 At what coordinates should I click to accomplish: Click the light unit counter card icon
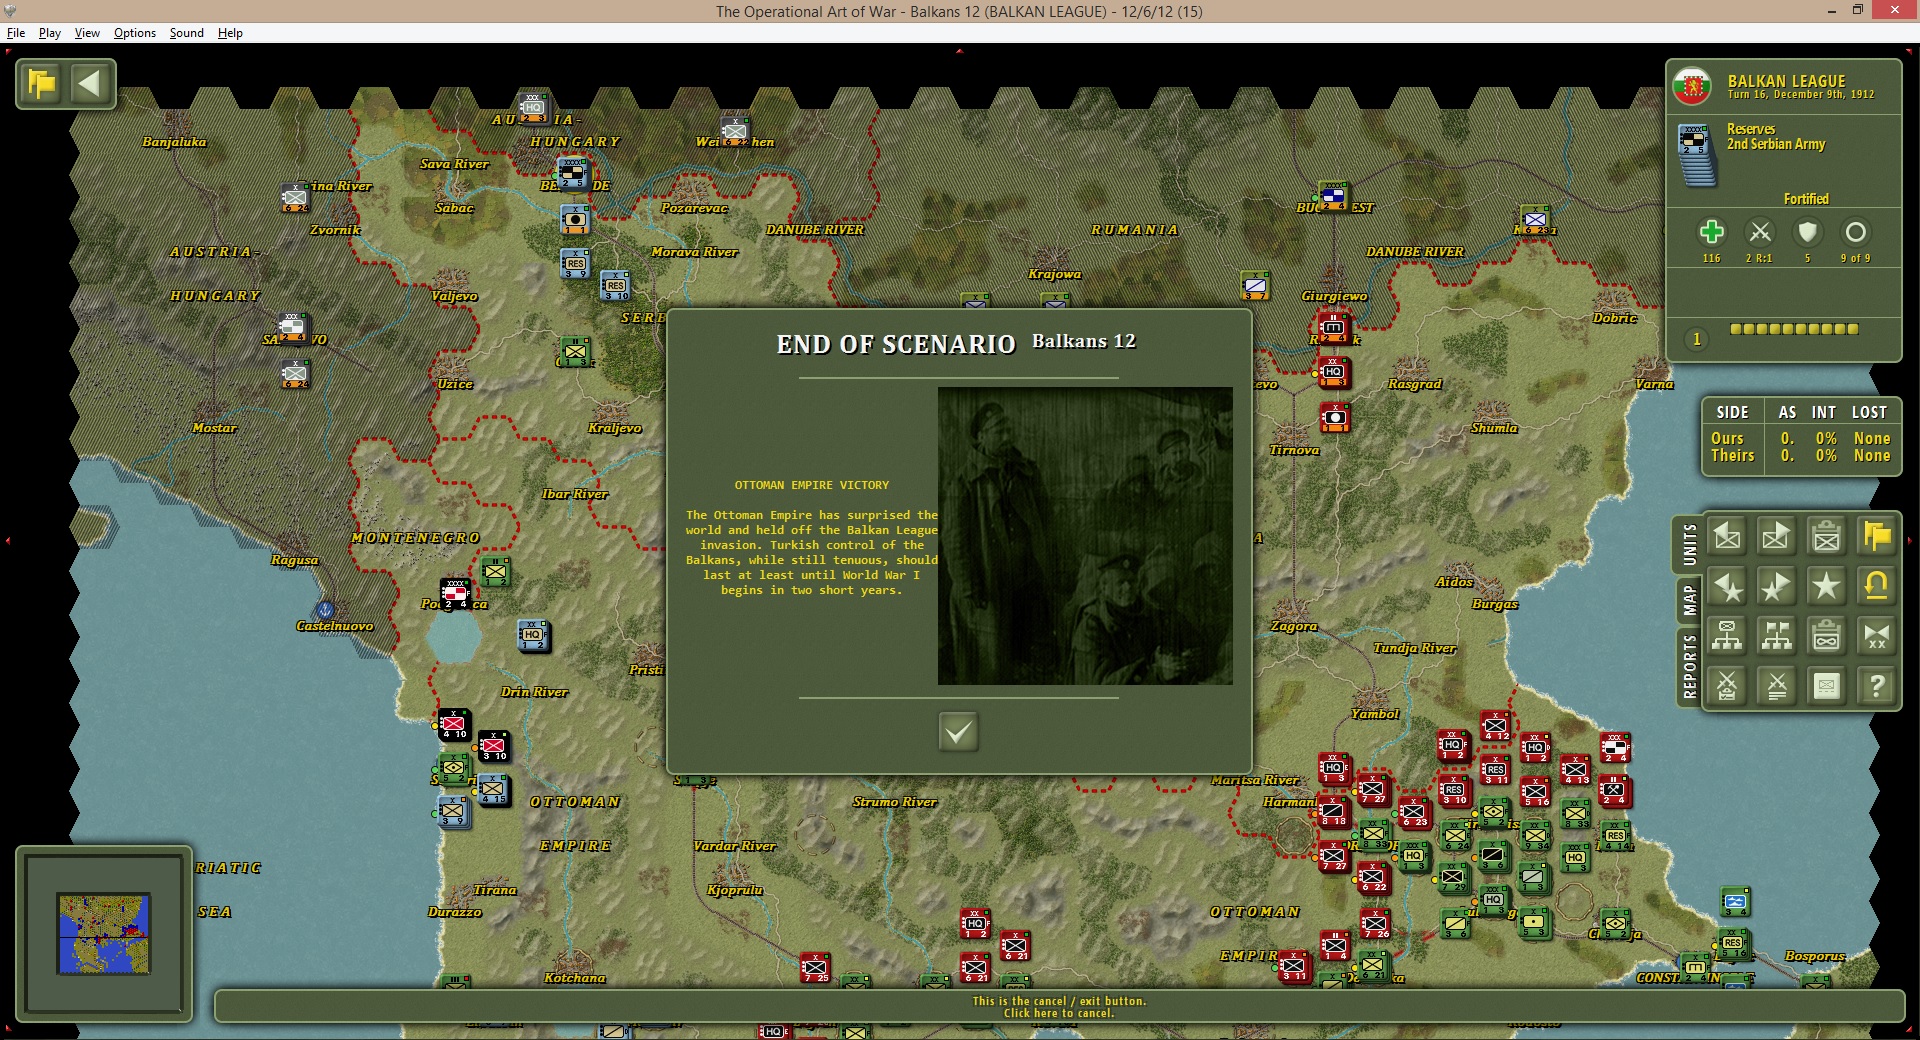(1827, 686)
